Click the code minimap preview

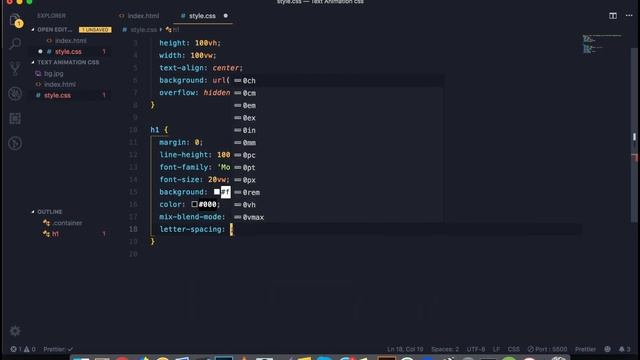tap(603, 44)
